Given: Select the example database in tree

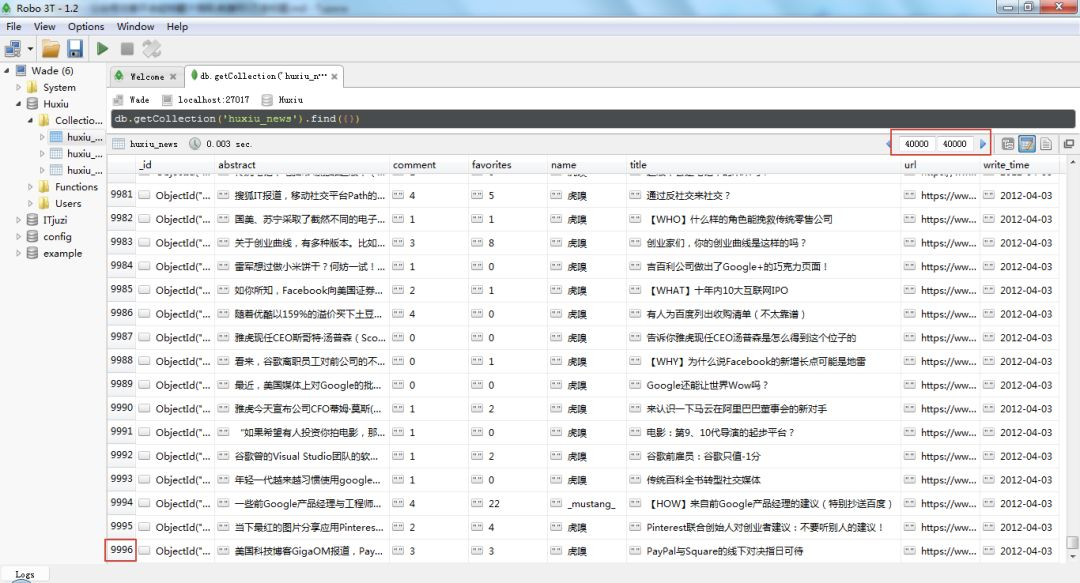Looking at the screenshot, I should tap(63, 253).
